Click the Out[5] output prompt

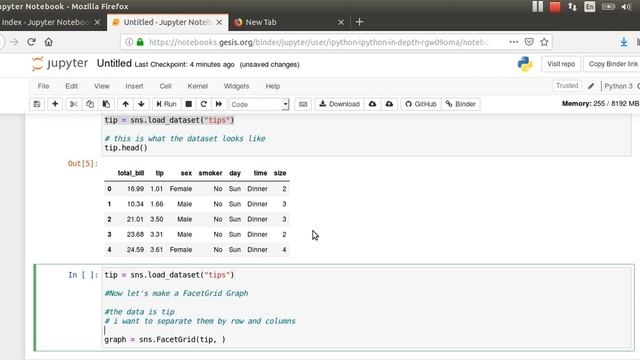tap(83, 164)
